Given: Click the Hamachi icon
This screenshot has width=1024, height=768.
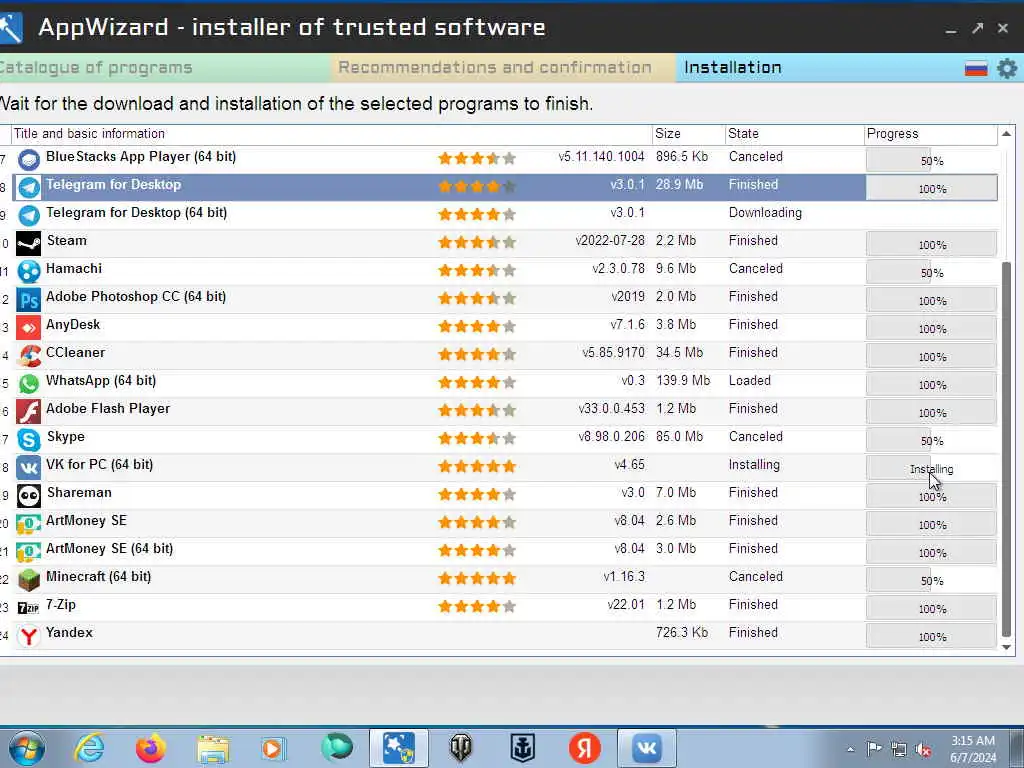Looking at the screenshot, I should (29, 272).
